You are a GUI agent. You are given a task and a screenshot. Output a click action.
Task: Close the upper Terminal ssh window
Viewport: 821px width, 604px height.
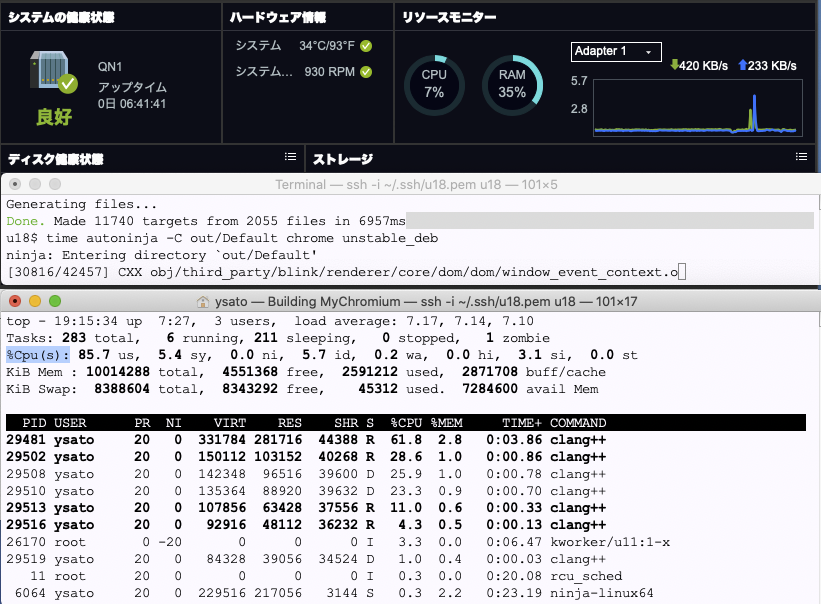16,185
